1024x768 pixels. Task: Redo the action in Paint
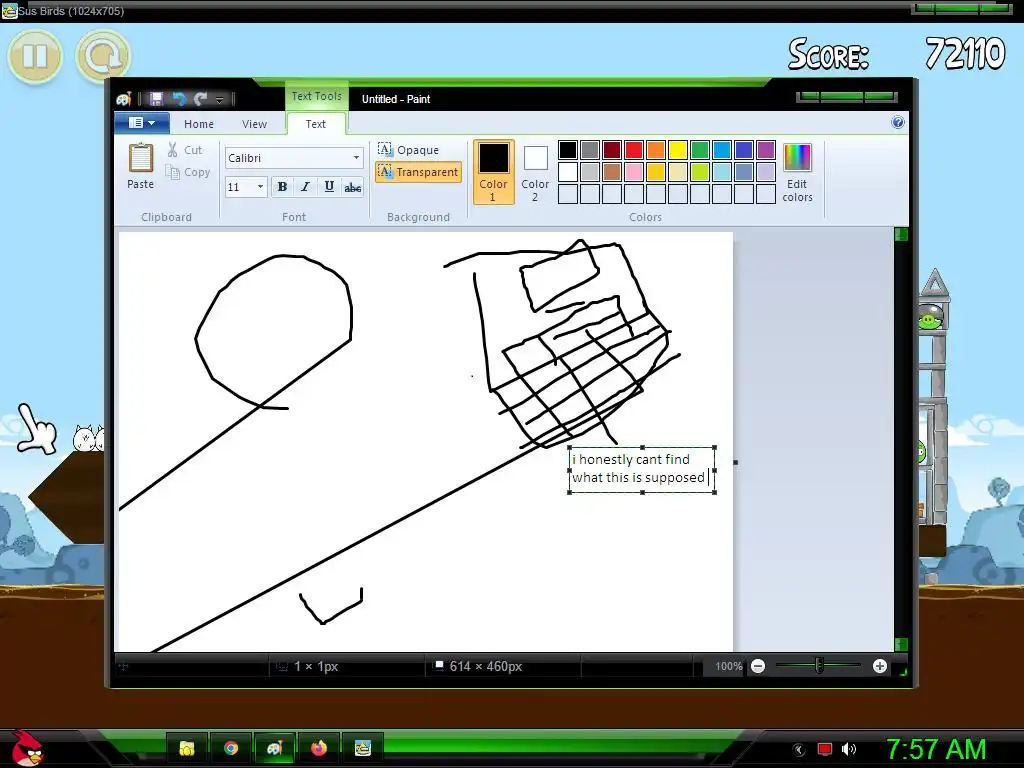pos(200,99)
